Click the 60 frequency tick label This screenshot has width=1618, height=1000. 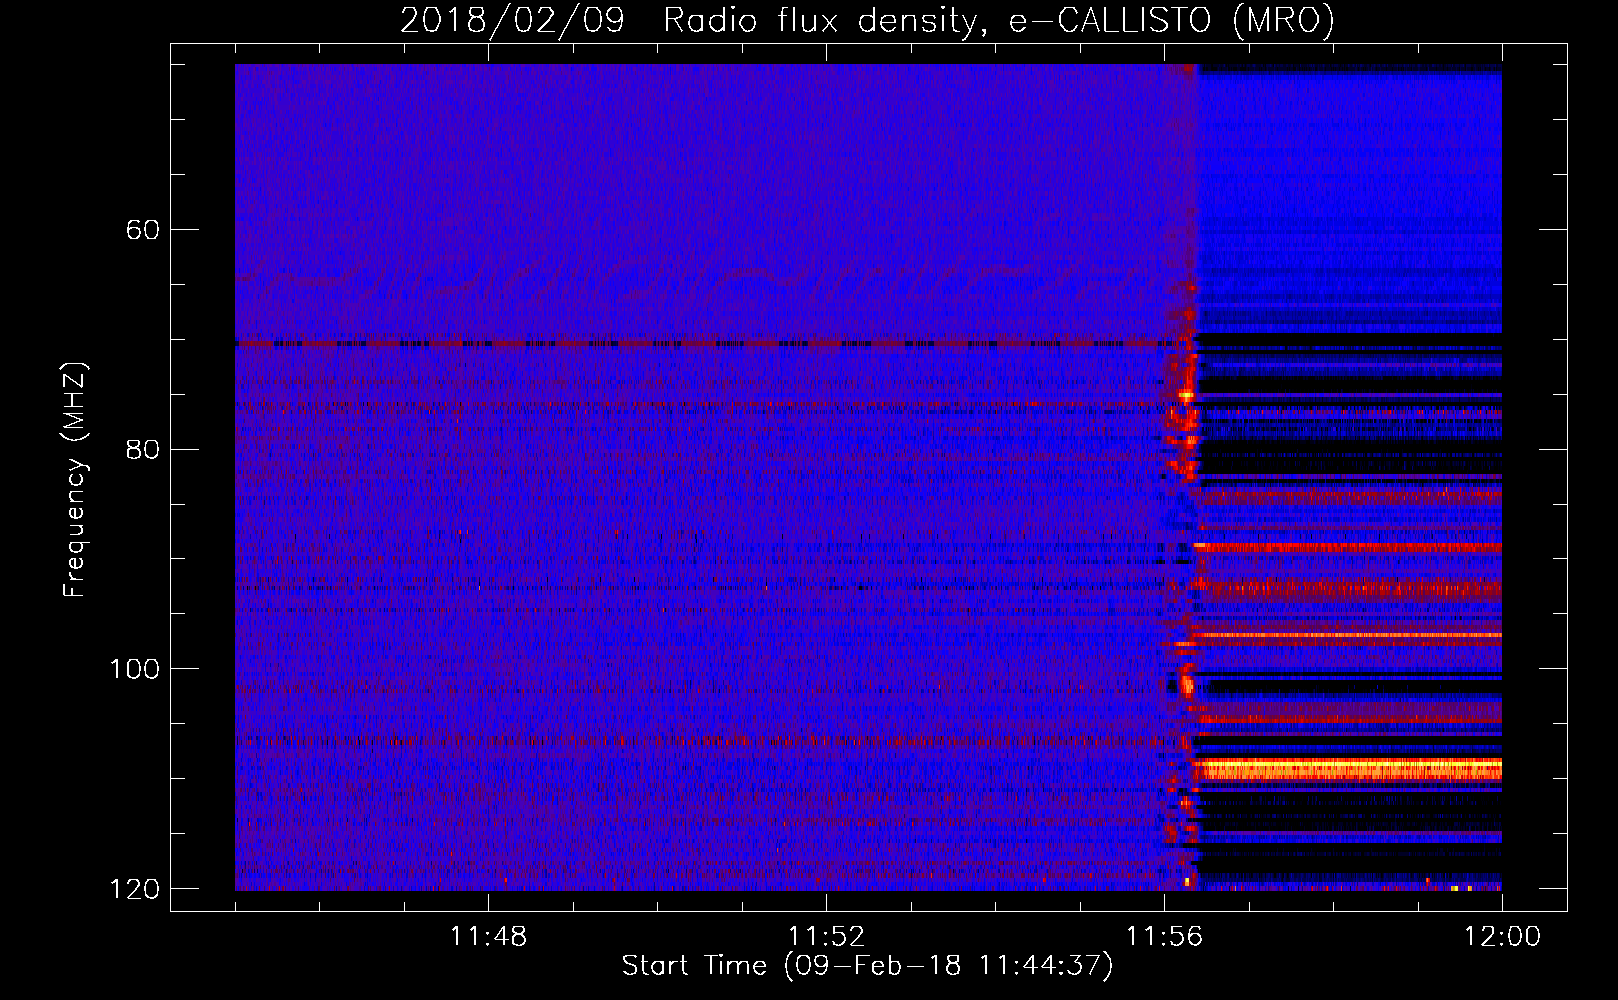click(143, 230)
